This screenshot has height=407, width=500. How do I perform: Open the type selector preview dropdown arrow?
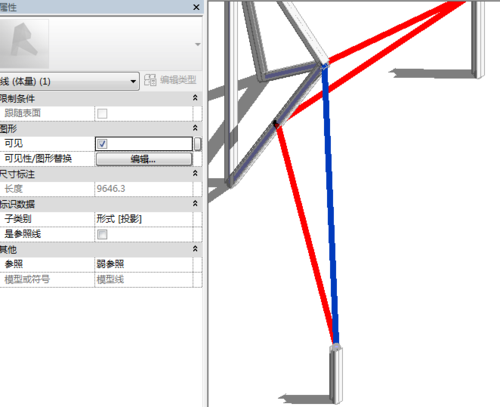pos(198,44)
